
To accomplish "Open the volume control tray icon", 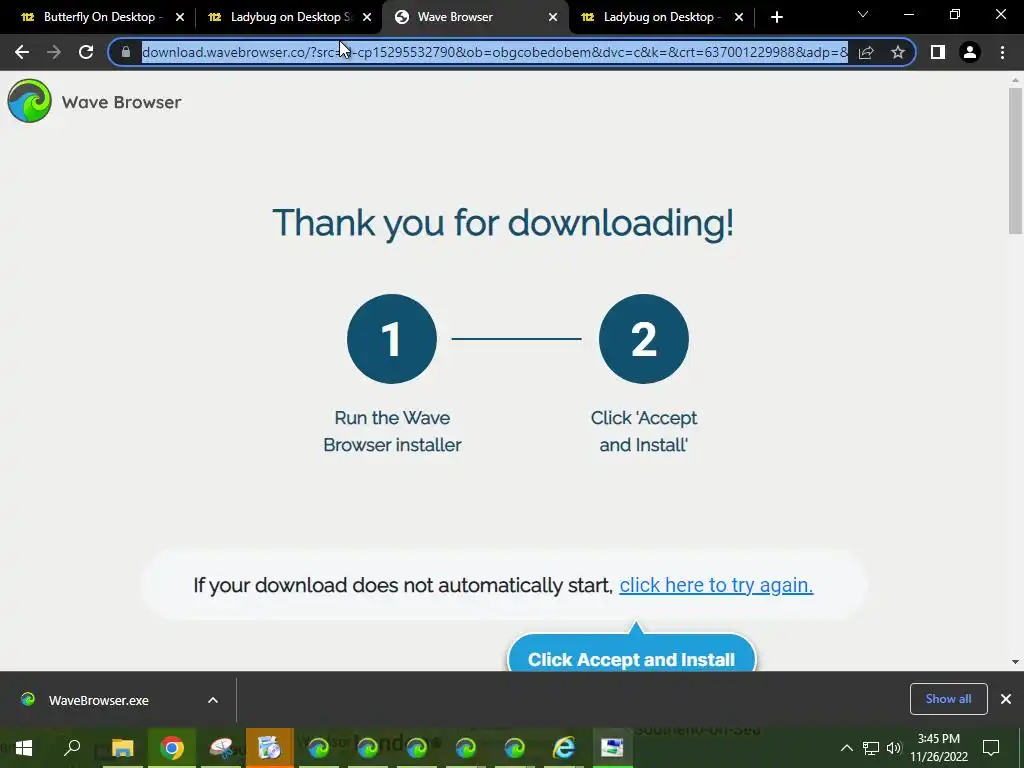I will pyautogui.click(x=893, y=748).
